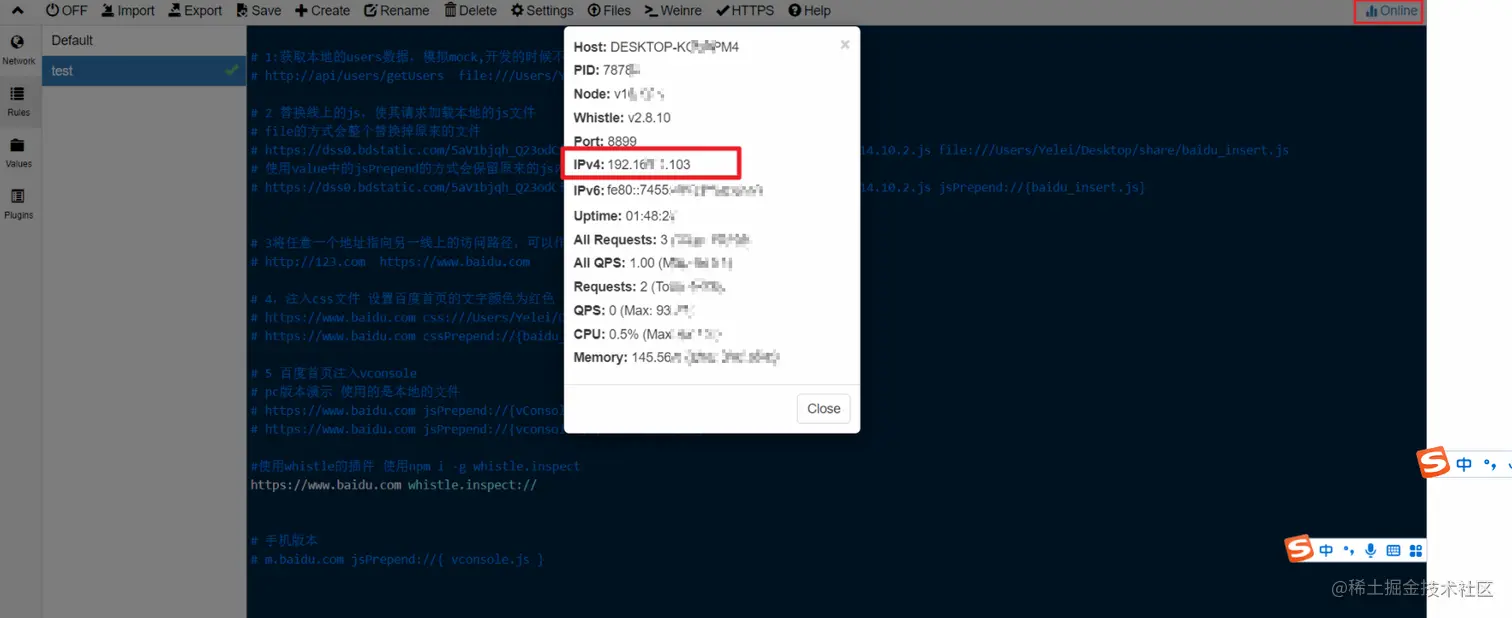Switch to the Network panel
The width and height of the screenshot is (1512, 618).
(x=18, y=50)
